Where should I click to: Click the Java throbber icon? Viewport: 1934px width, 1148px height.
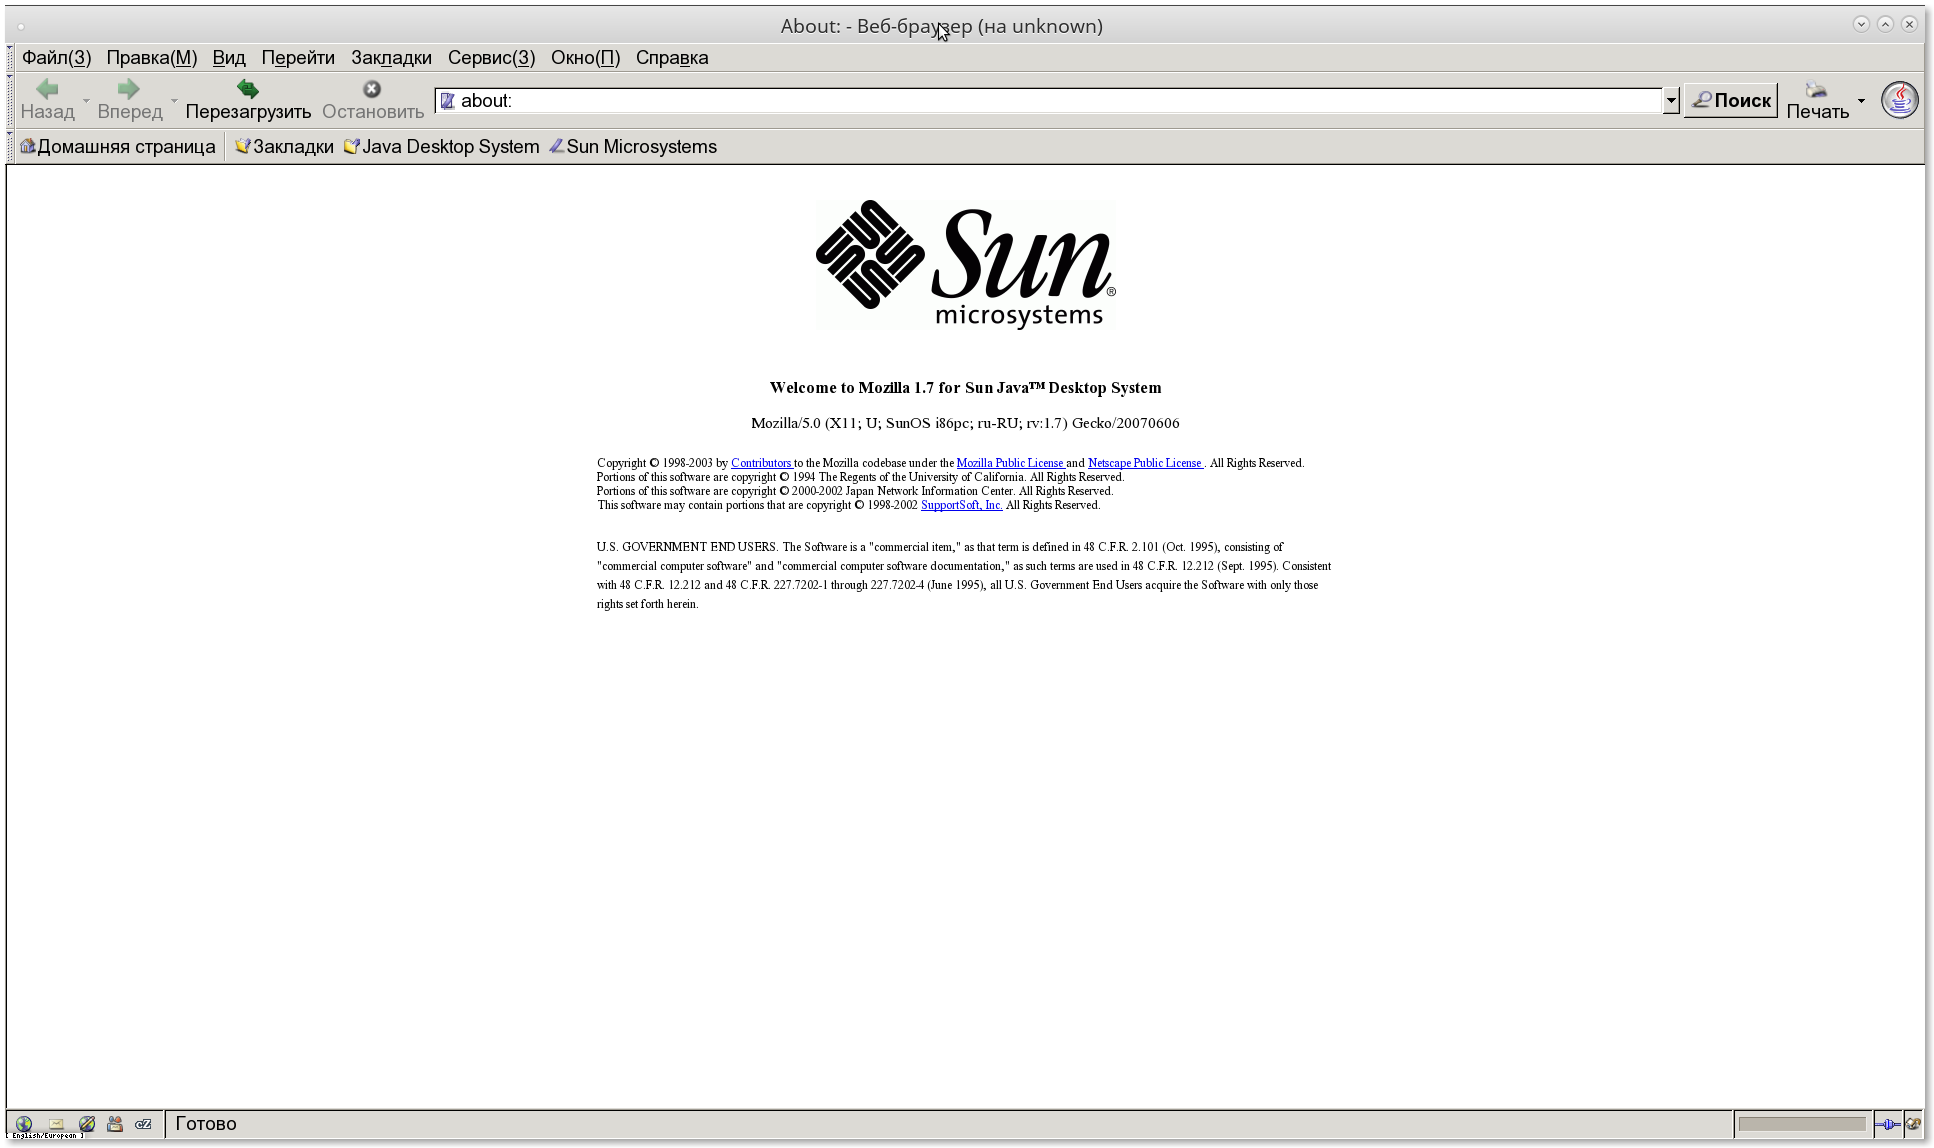coord(1899,100)
